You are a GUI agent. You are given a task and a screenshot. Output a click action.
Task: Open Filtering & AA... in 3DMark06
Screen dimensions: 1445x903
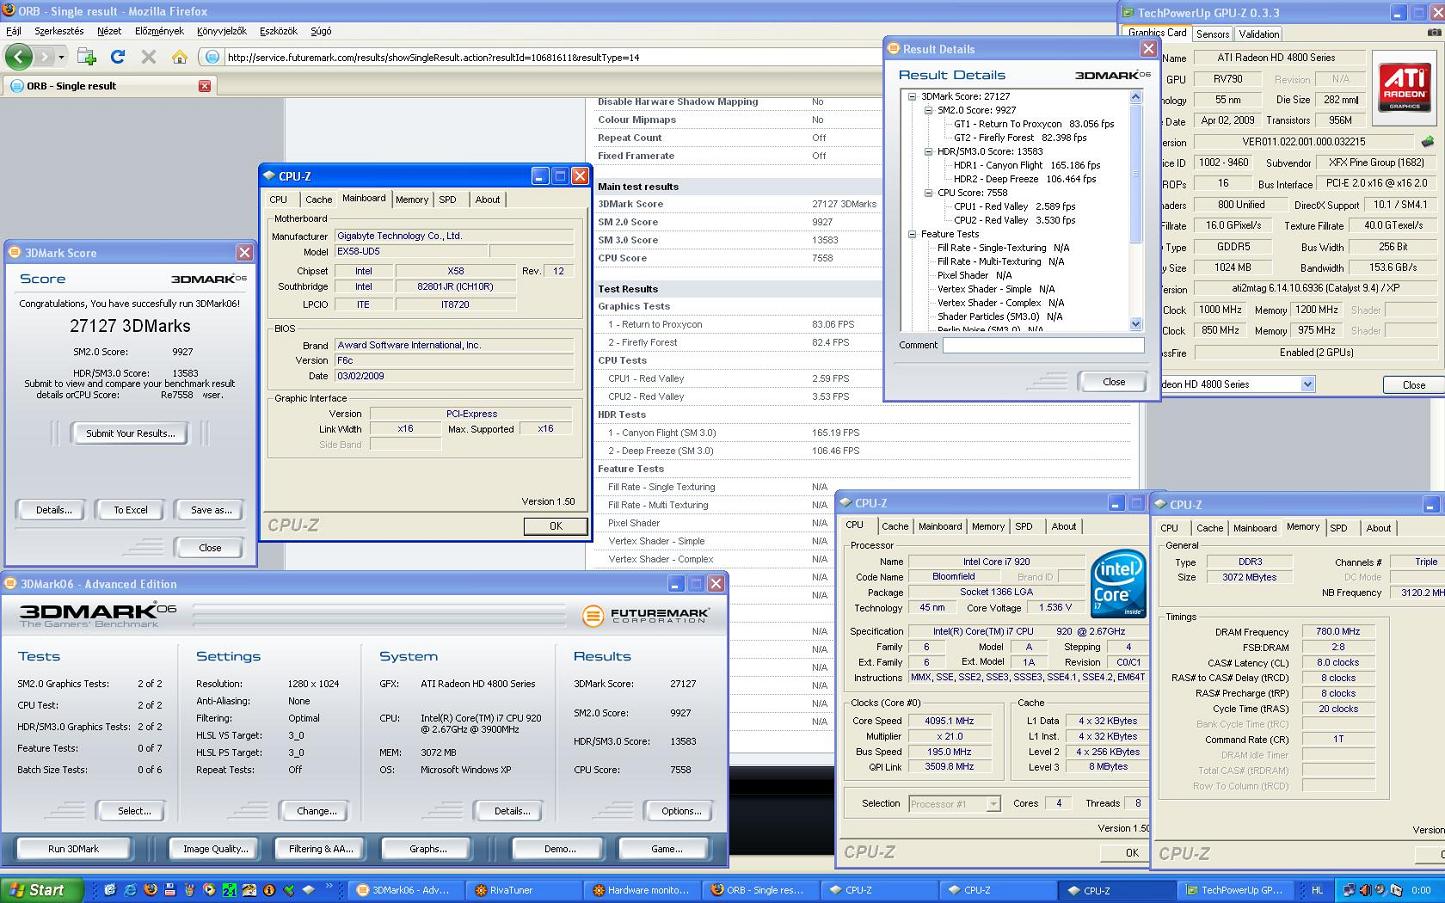coord(320,849)
